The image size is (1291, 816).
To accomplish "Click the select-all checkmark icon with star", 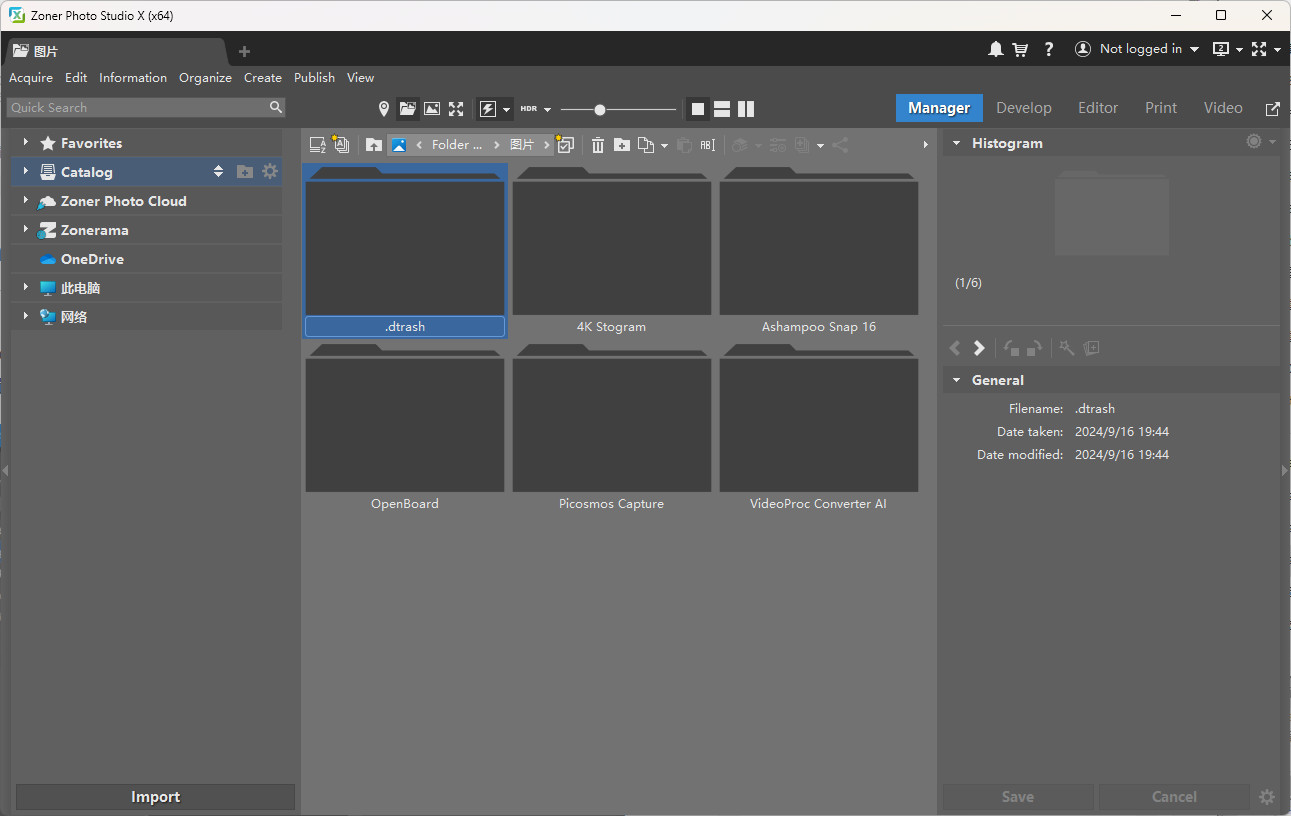I will coord(565,145).
